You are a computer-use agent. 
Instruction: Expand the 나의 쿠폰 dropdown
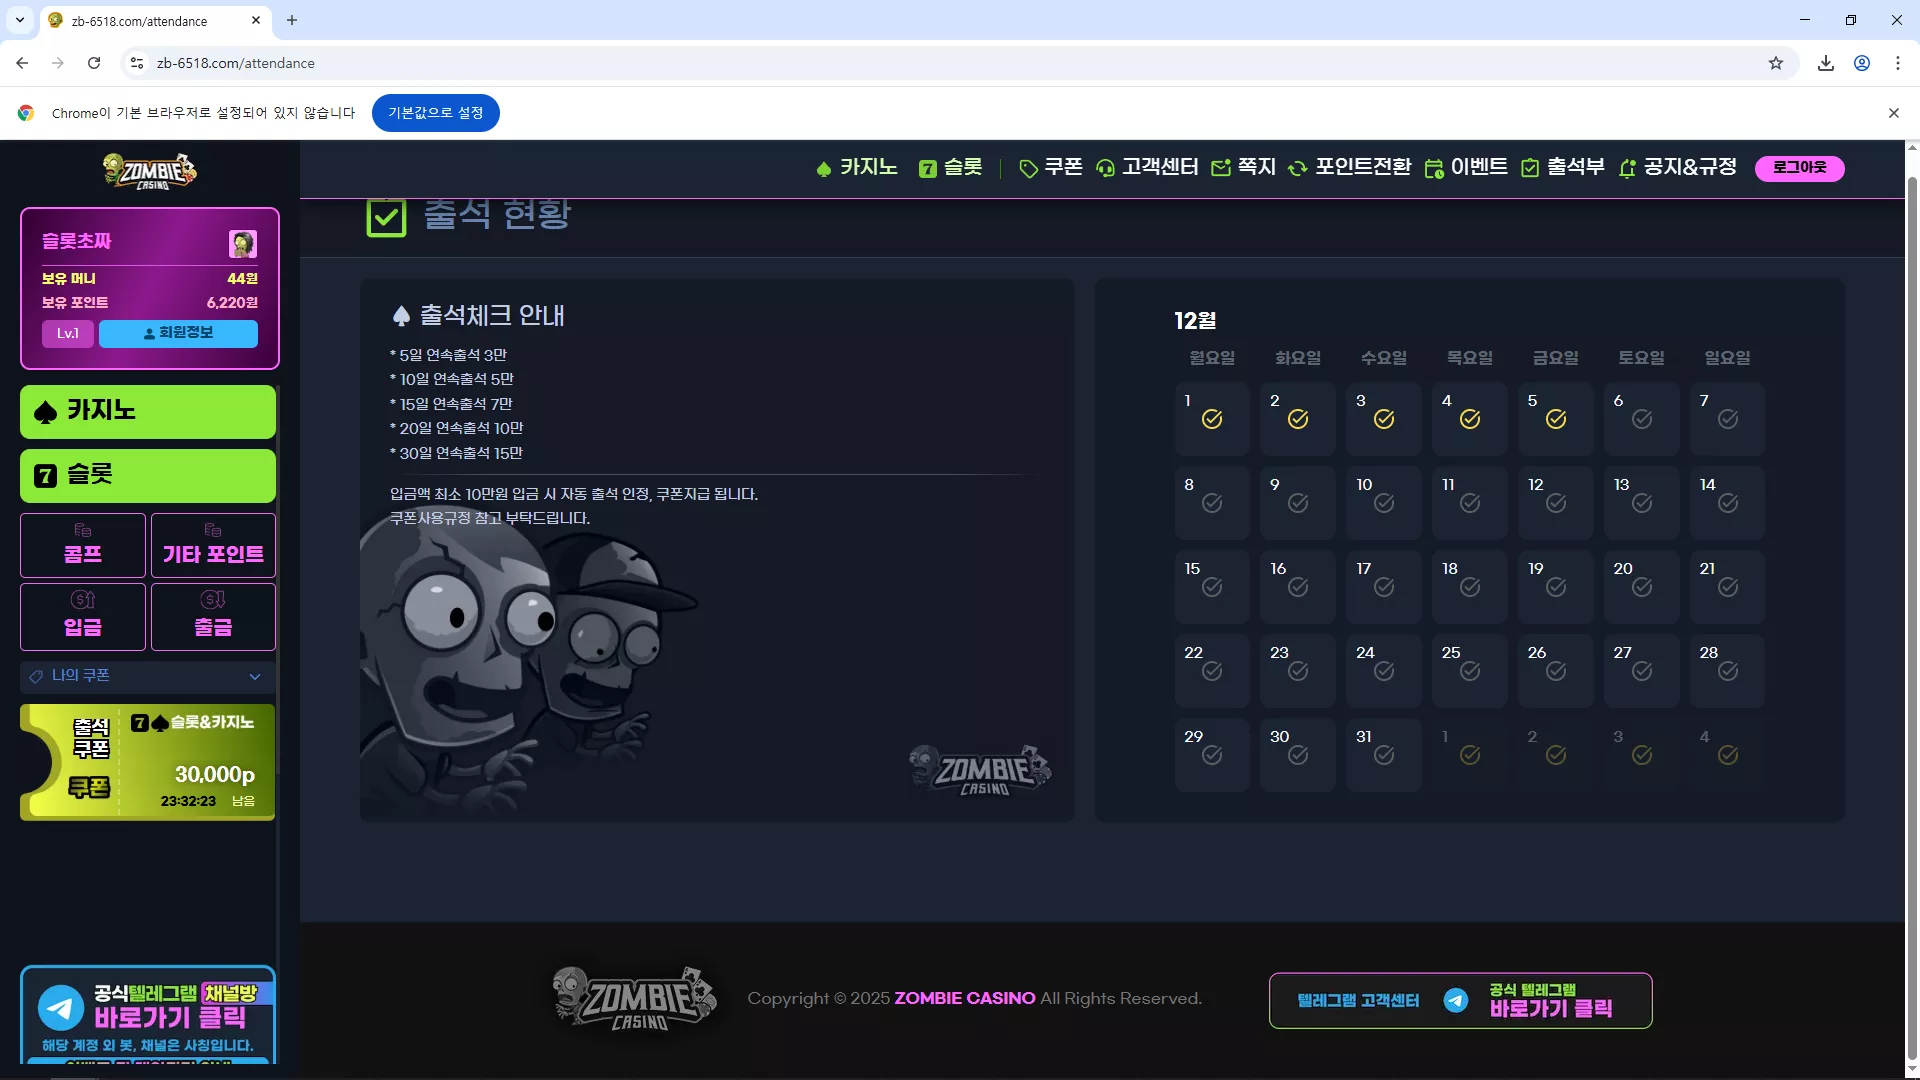(148, 676)
